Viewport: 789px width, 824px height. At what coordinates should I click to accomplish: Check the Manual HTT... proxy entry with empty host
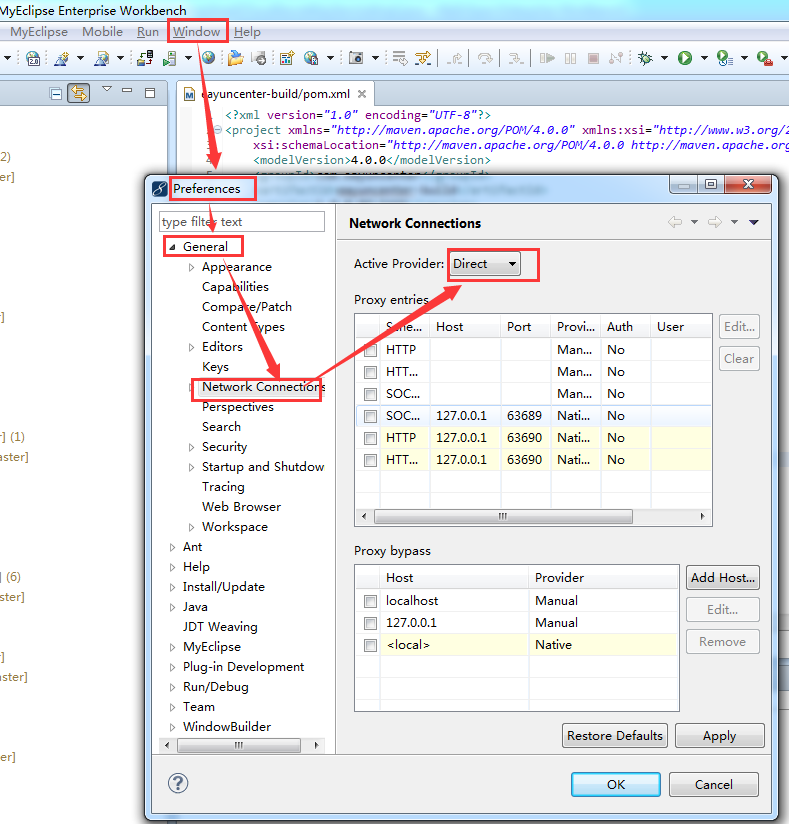[x=371, y=373]
